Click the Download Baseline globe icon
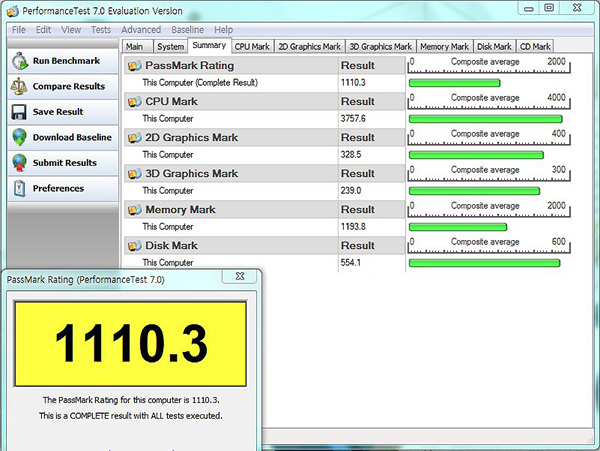The width and height of the screenshot is (600, 451). pyautogui.click(x=19, y=137)
